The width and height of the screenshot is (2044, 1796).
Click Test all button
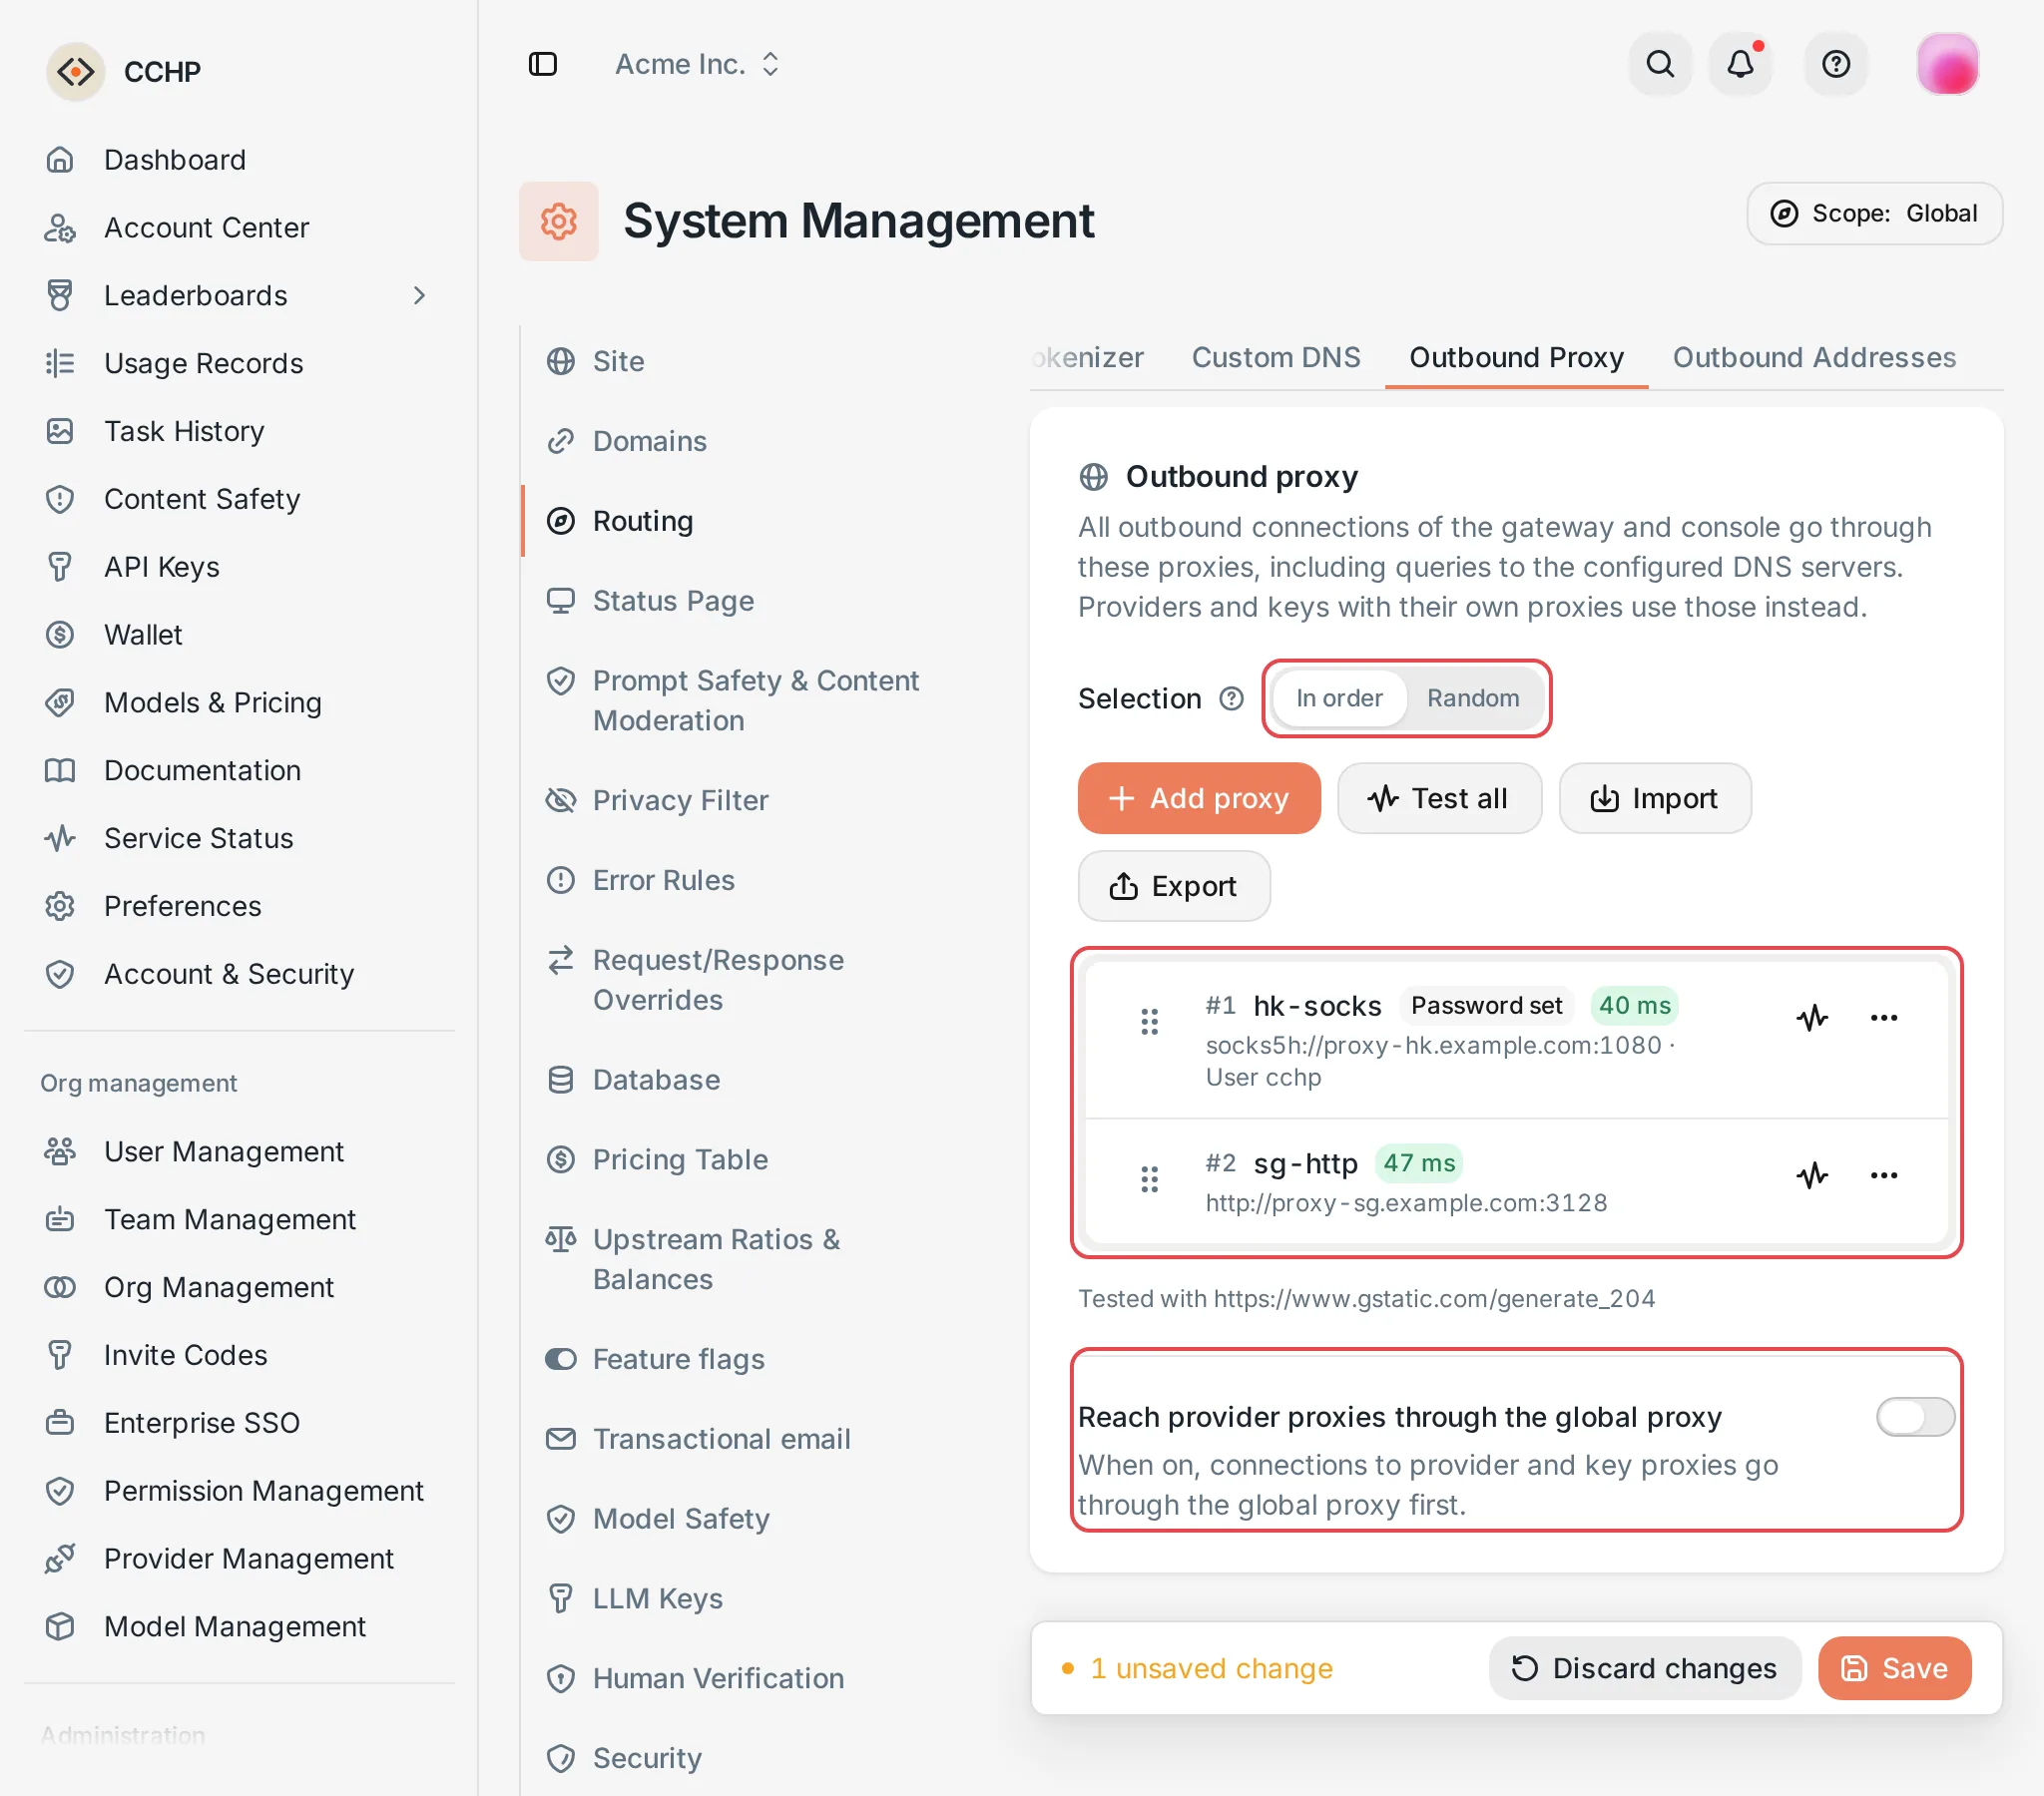pyautogui.click(x=1438, y=798)
